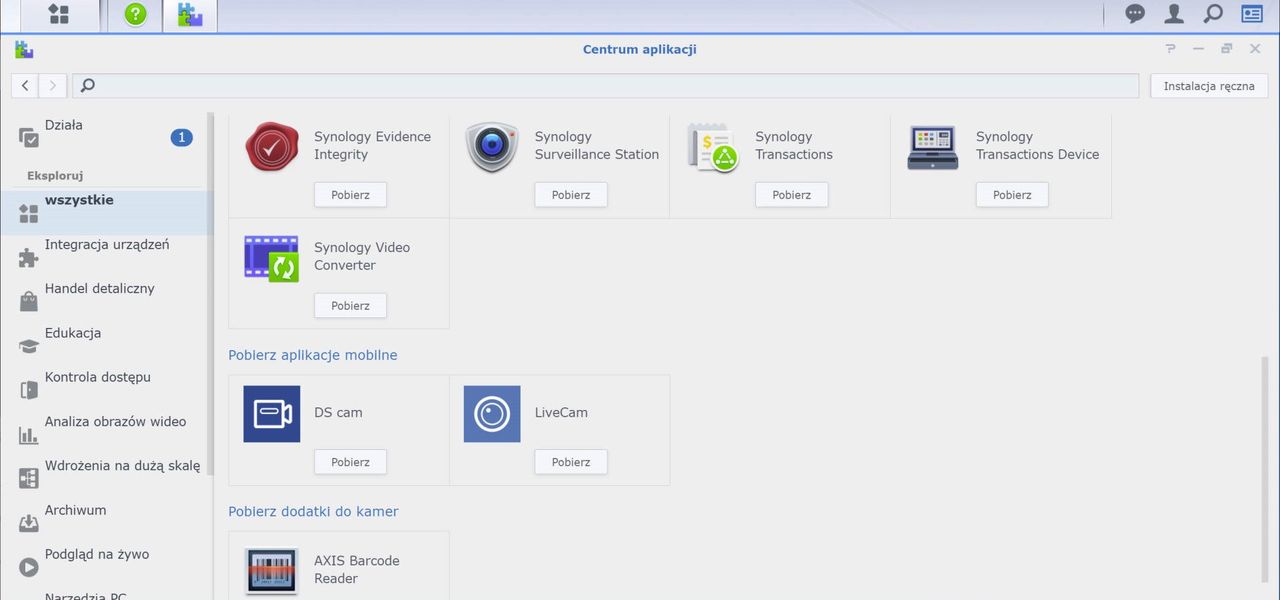Click the help question mark in the window title bar
The width and height of the screenshot is (1280, 600).
pos(1171,49)
